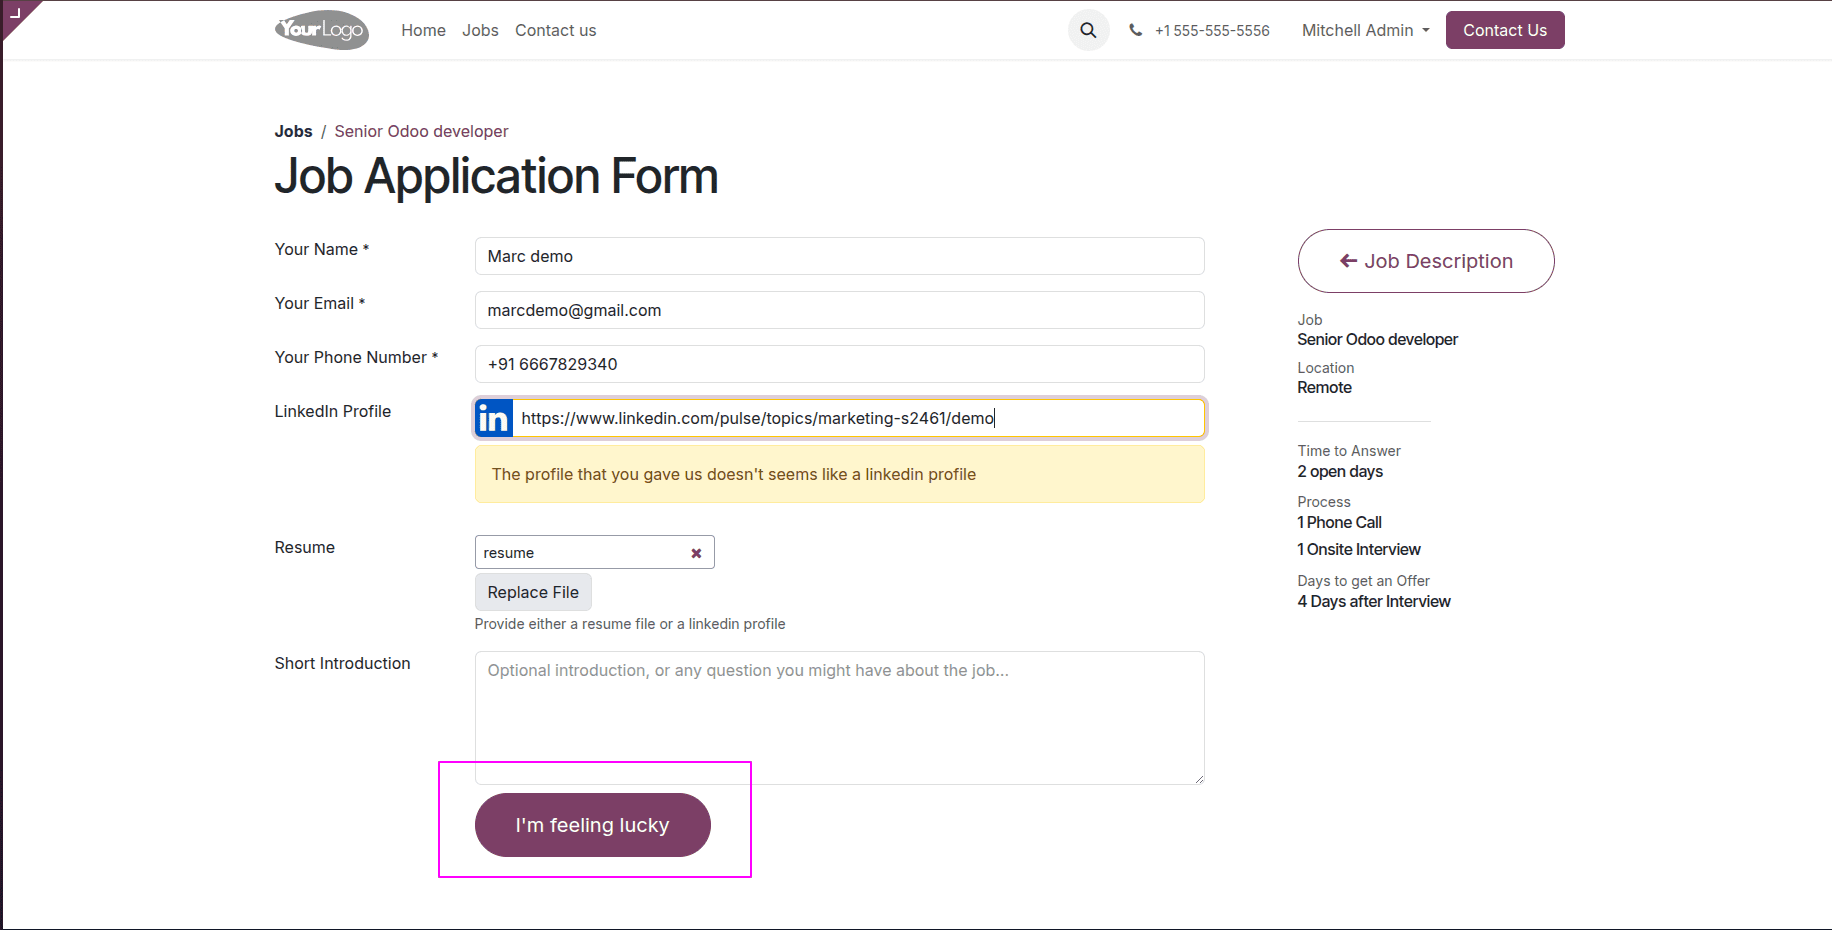Open the Jobs menu item

pos(480,30)
